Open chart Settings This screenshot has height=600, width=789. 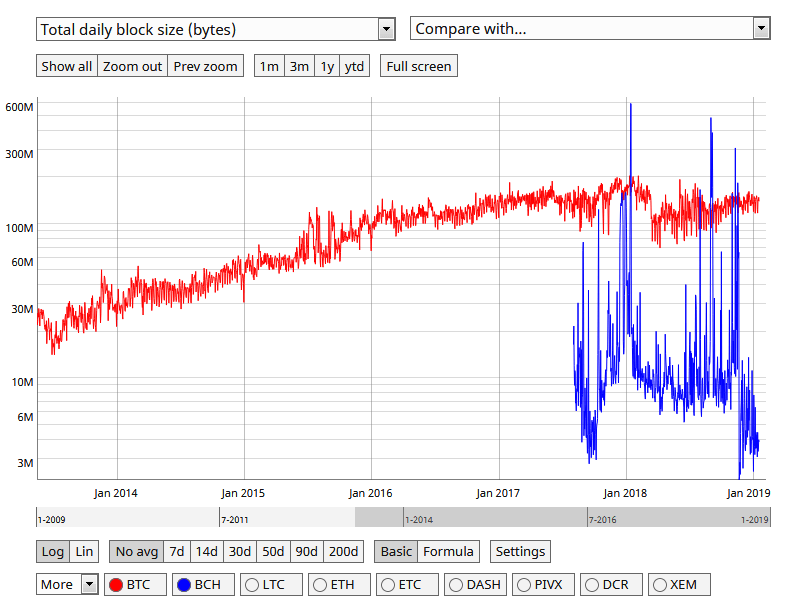coord(520,551)
